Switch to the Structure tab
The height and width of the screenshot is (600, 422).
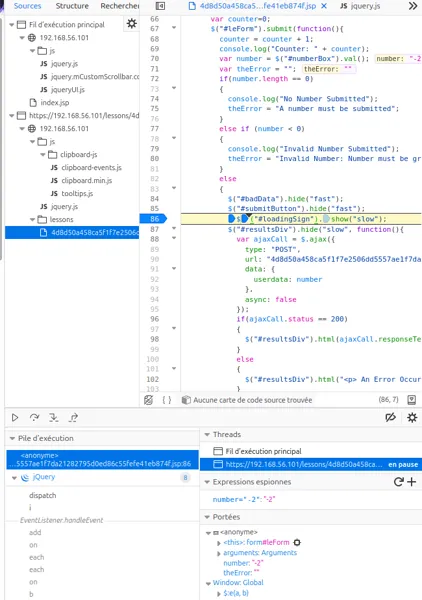click(x=72, y=6)
